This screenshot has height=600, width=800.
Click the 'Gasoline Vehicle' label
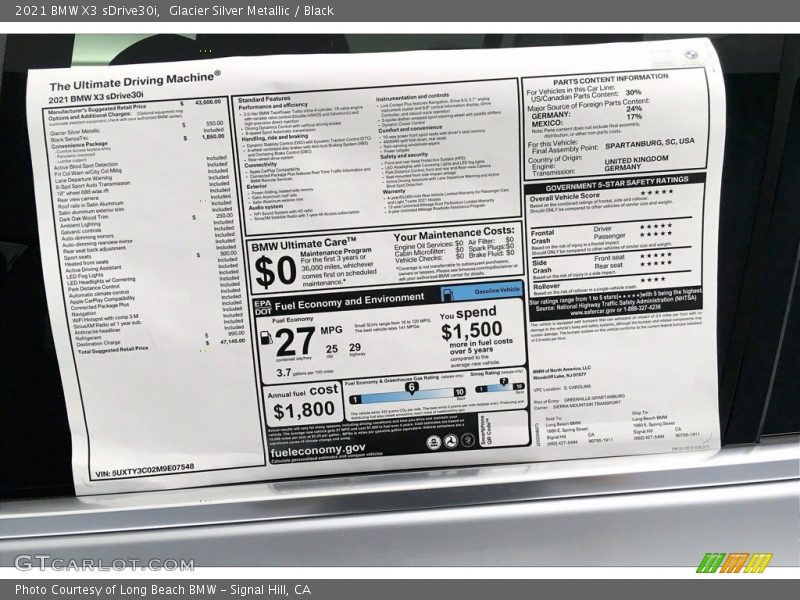[x=497, y=290]
